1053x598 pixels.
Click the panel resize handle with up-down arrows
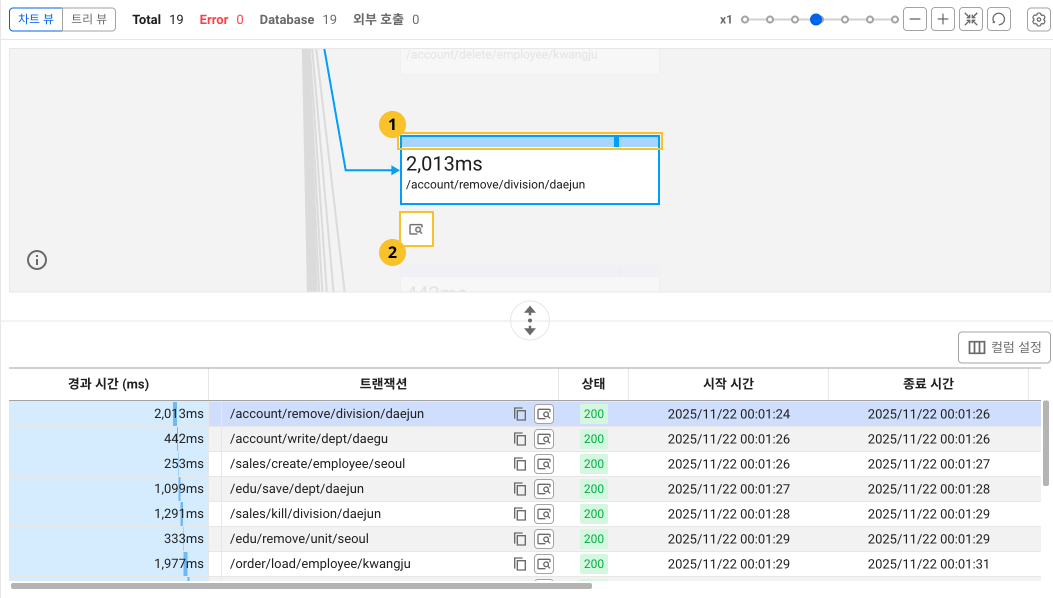click(x=530, y=320)
